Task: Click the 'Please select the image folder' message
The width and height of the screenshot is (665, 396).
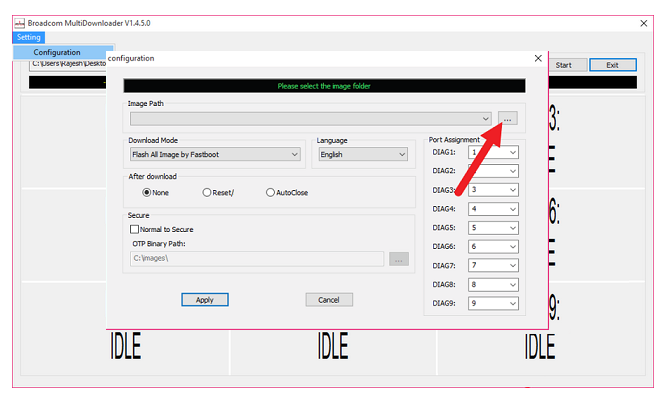Action: pos(324,86)
